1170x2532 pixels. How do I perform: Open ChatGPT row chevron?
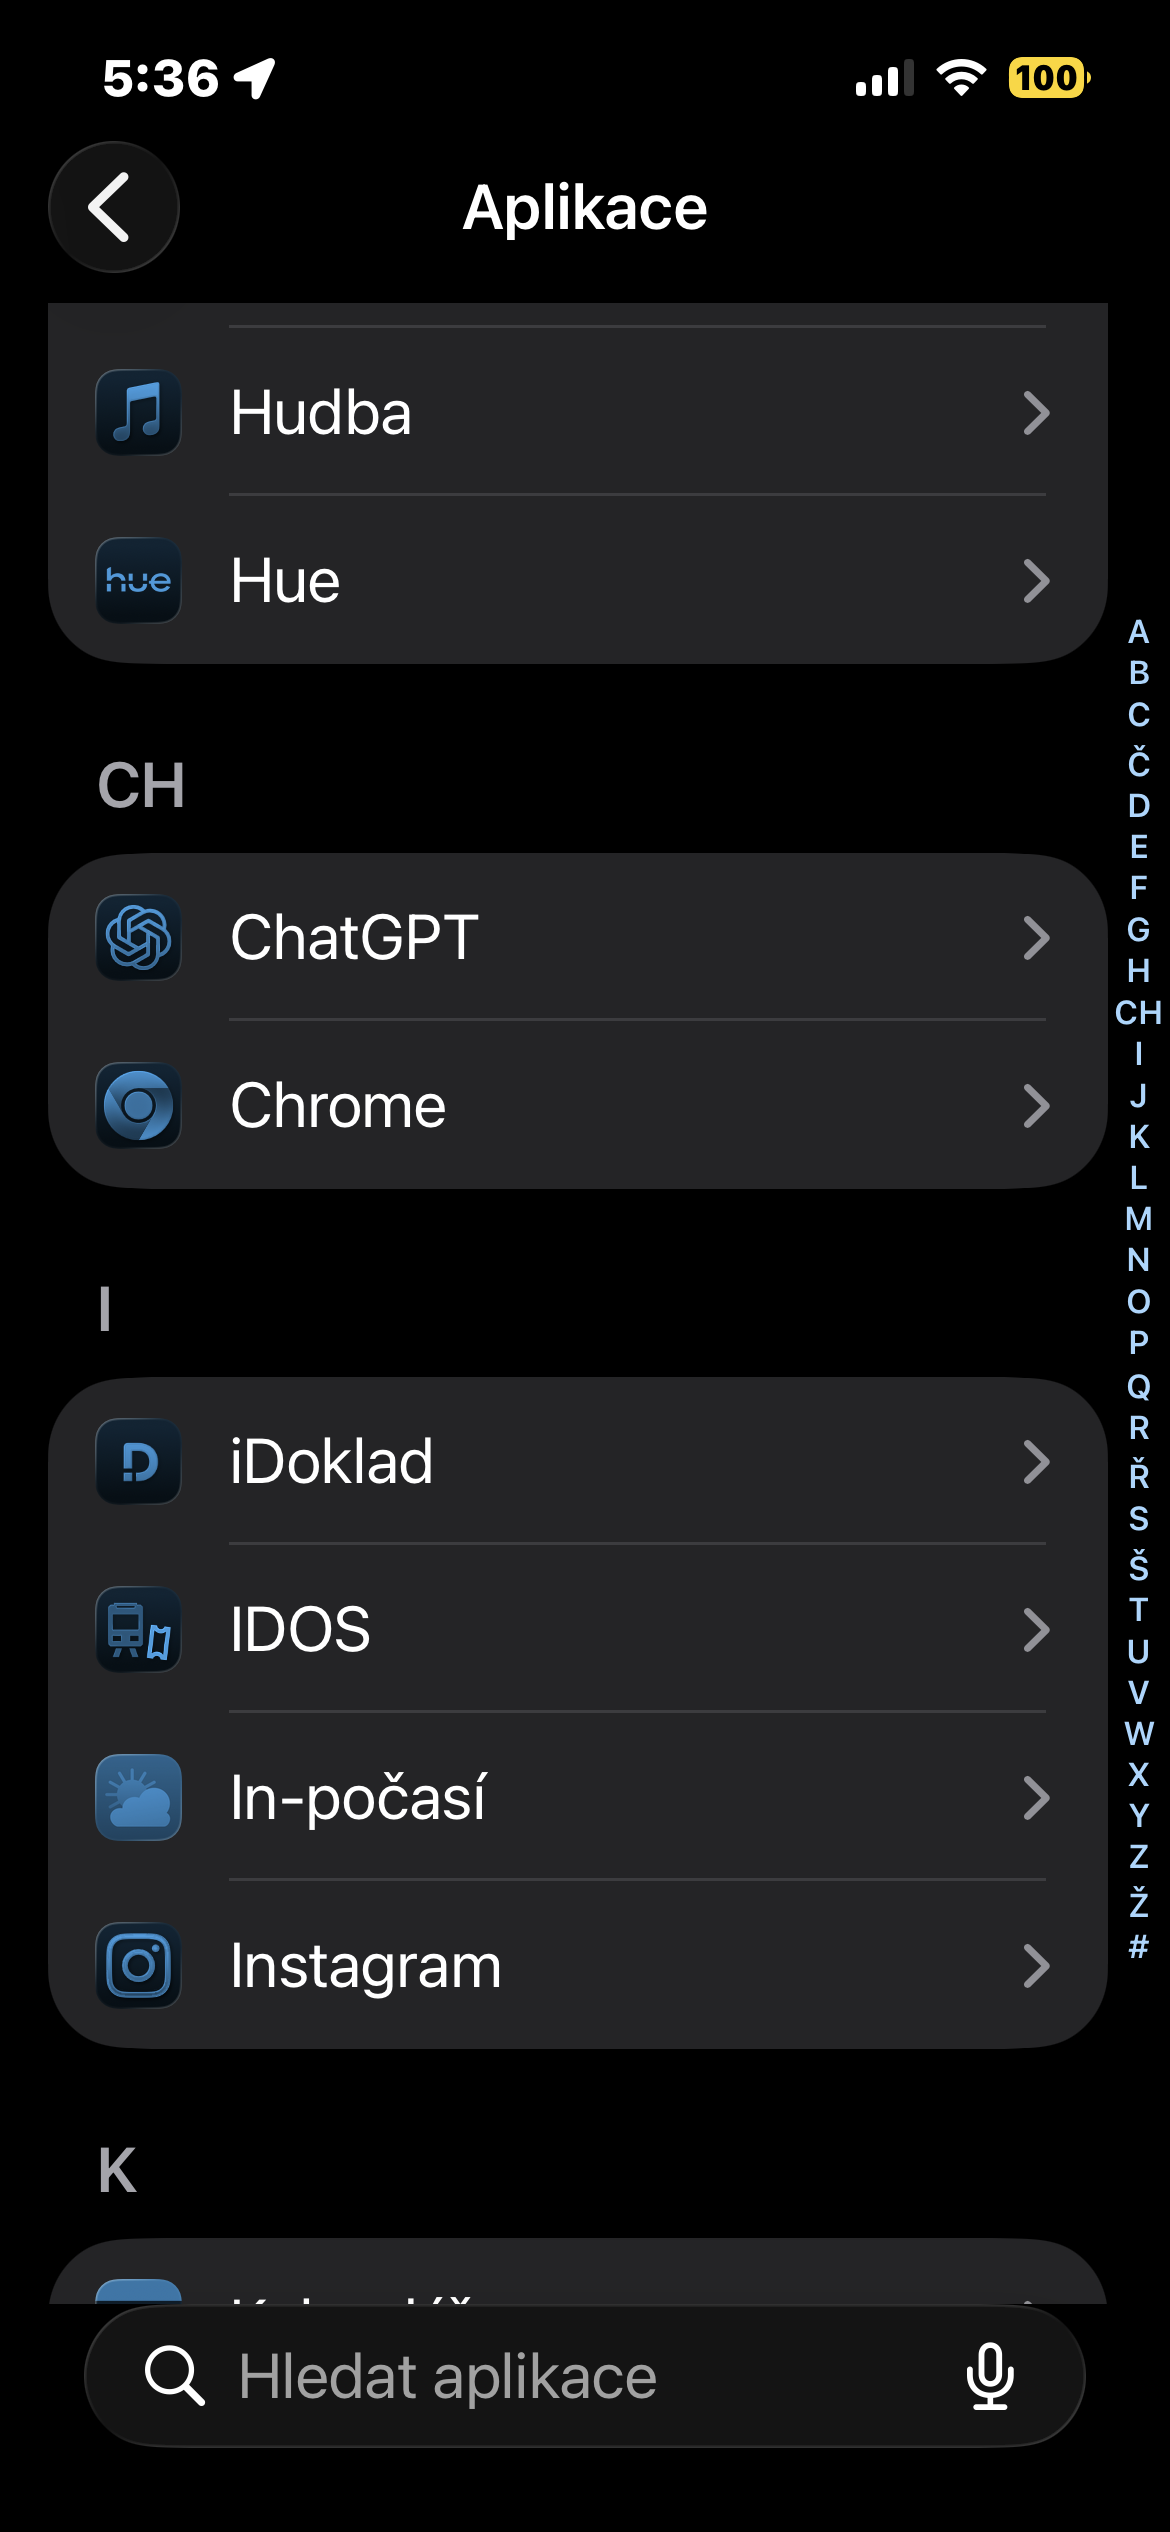pyautogui.click(x=1036, y=938)
